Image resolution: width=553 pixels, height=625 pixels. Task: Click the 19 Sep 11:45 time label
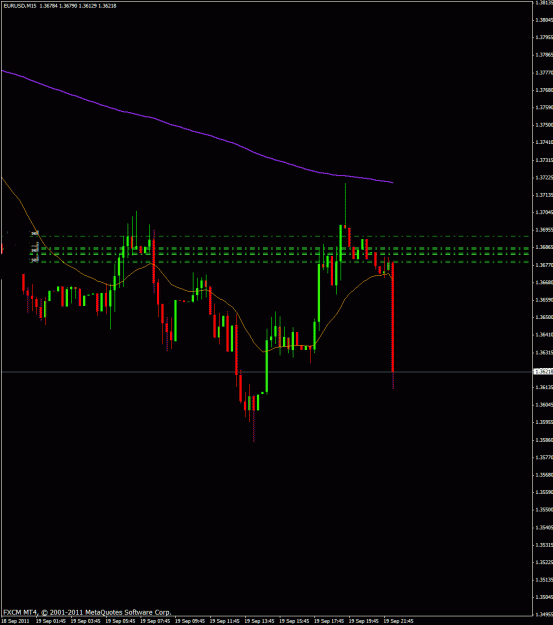click(224, 621)
